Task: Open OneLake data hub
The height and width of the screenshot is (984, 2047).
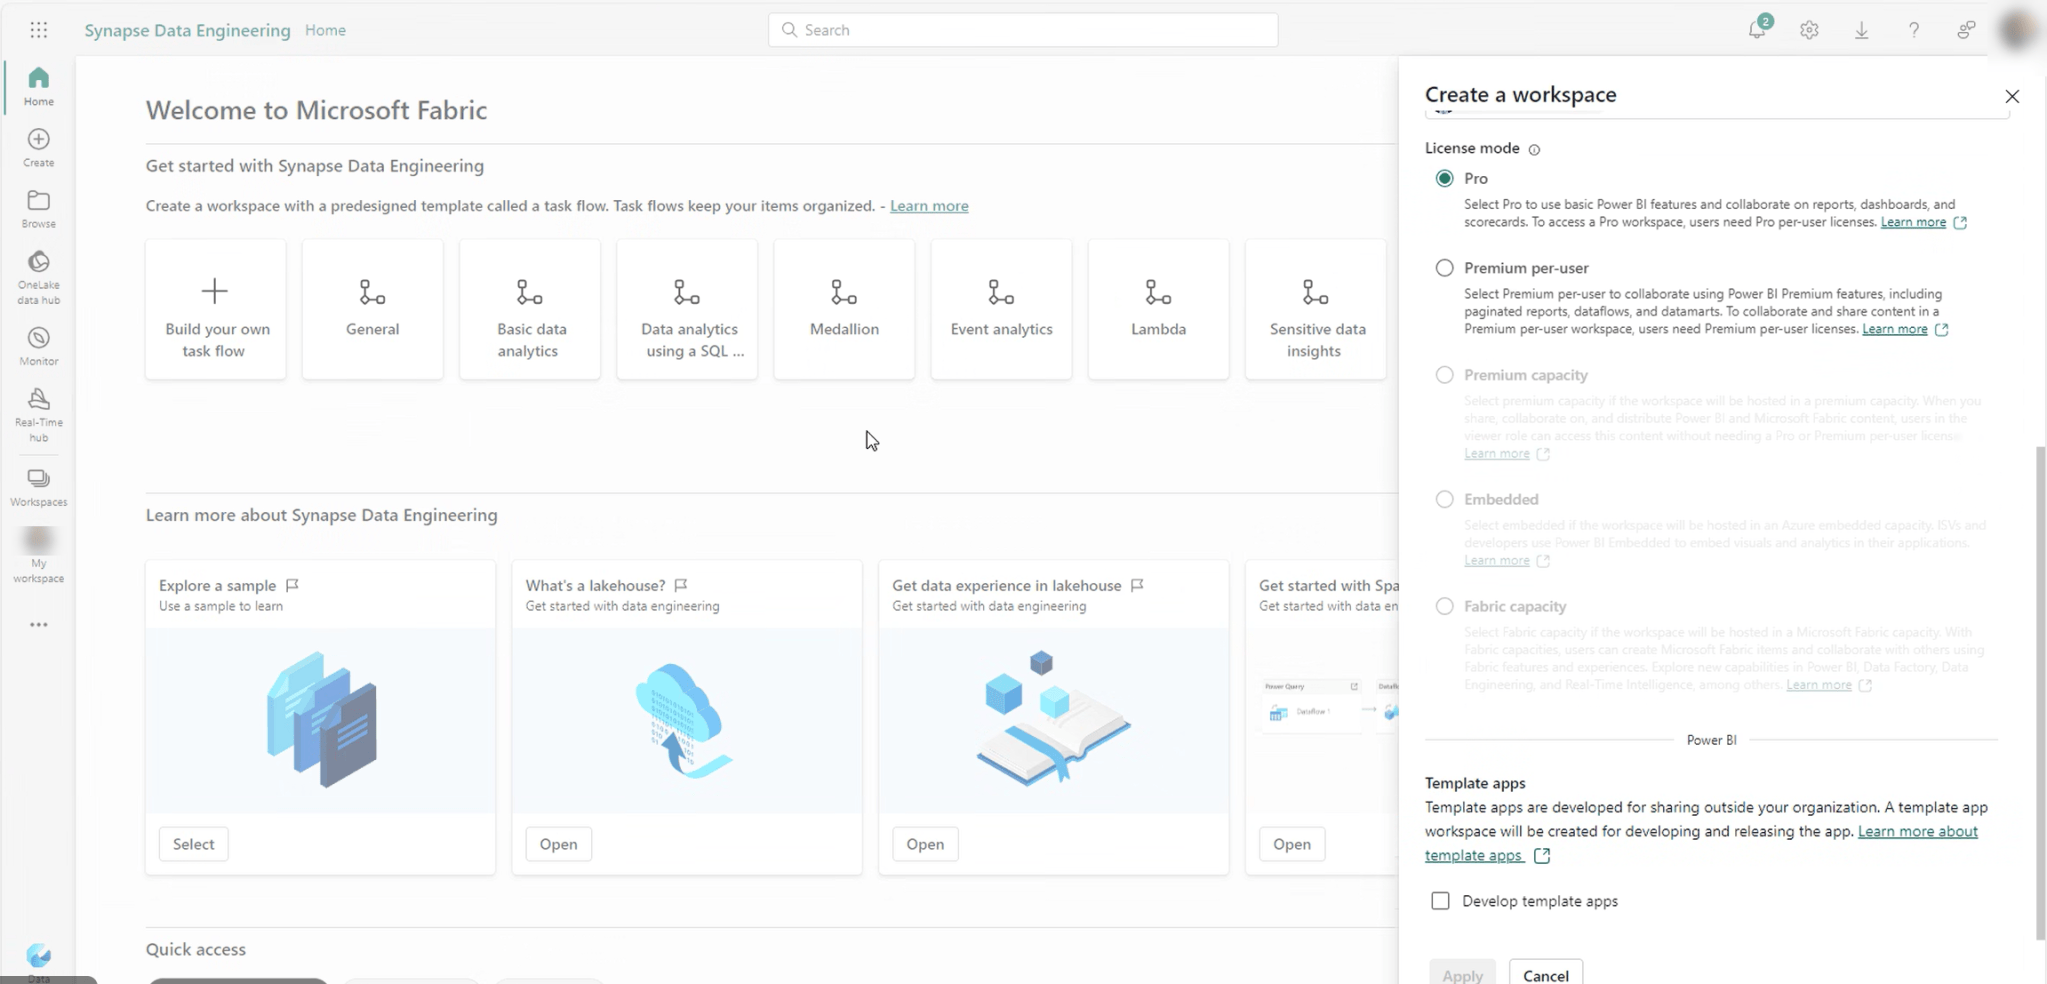Action: click(38, 277)
